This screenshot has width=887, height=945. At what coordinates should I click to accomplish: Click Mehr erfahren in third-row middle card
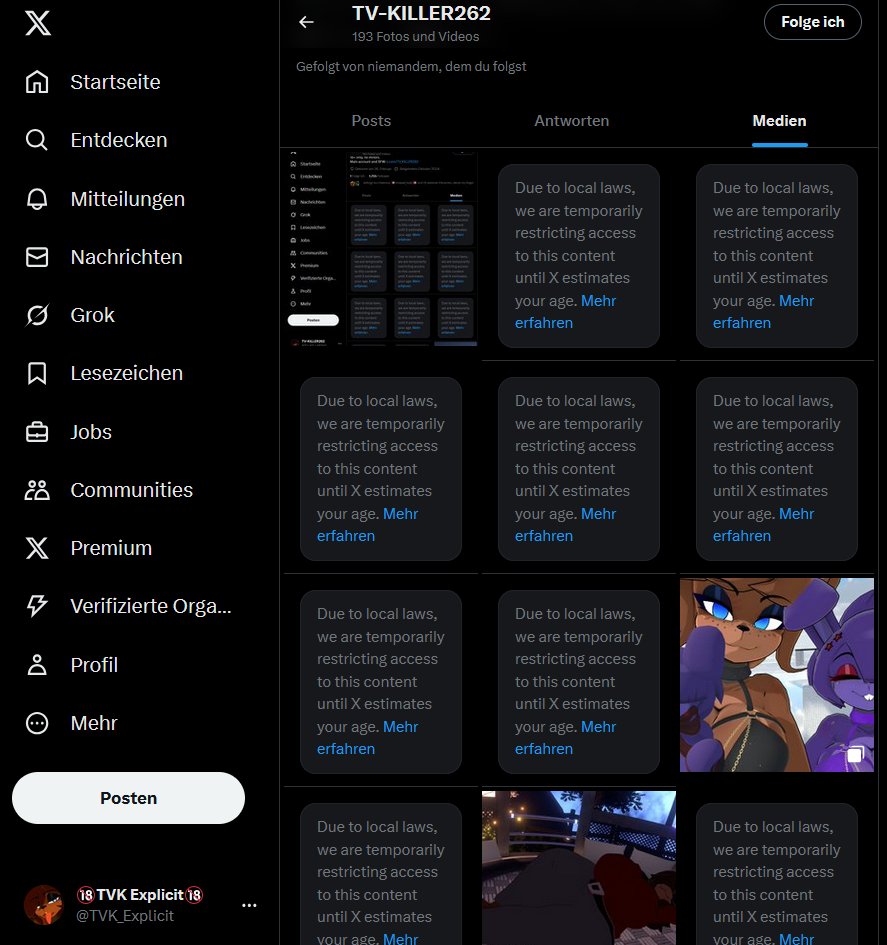[565, 738]
